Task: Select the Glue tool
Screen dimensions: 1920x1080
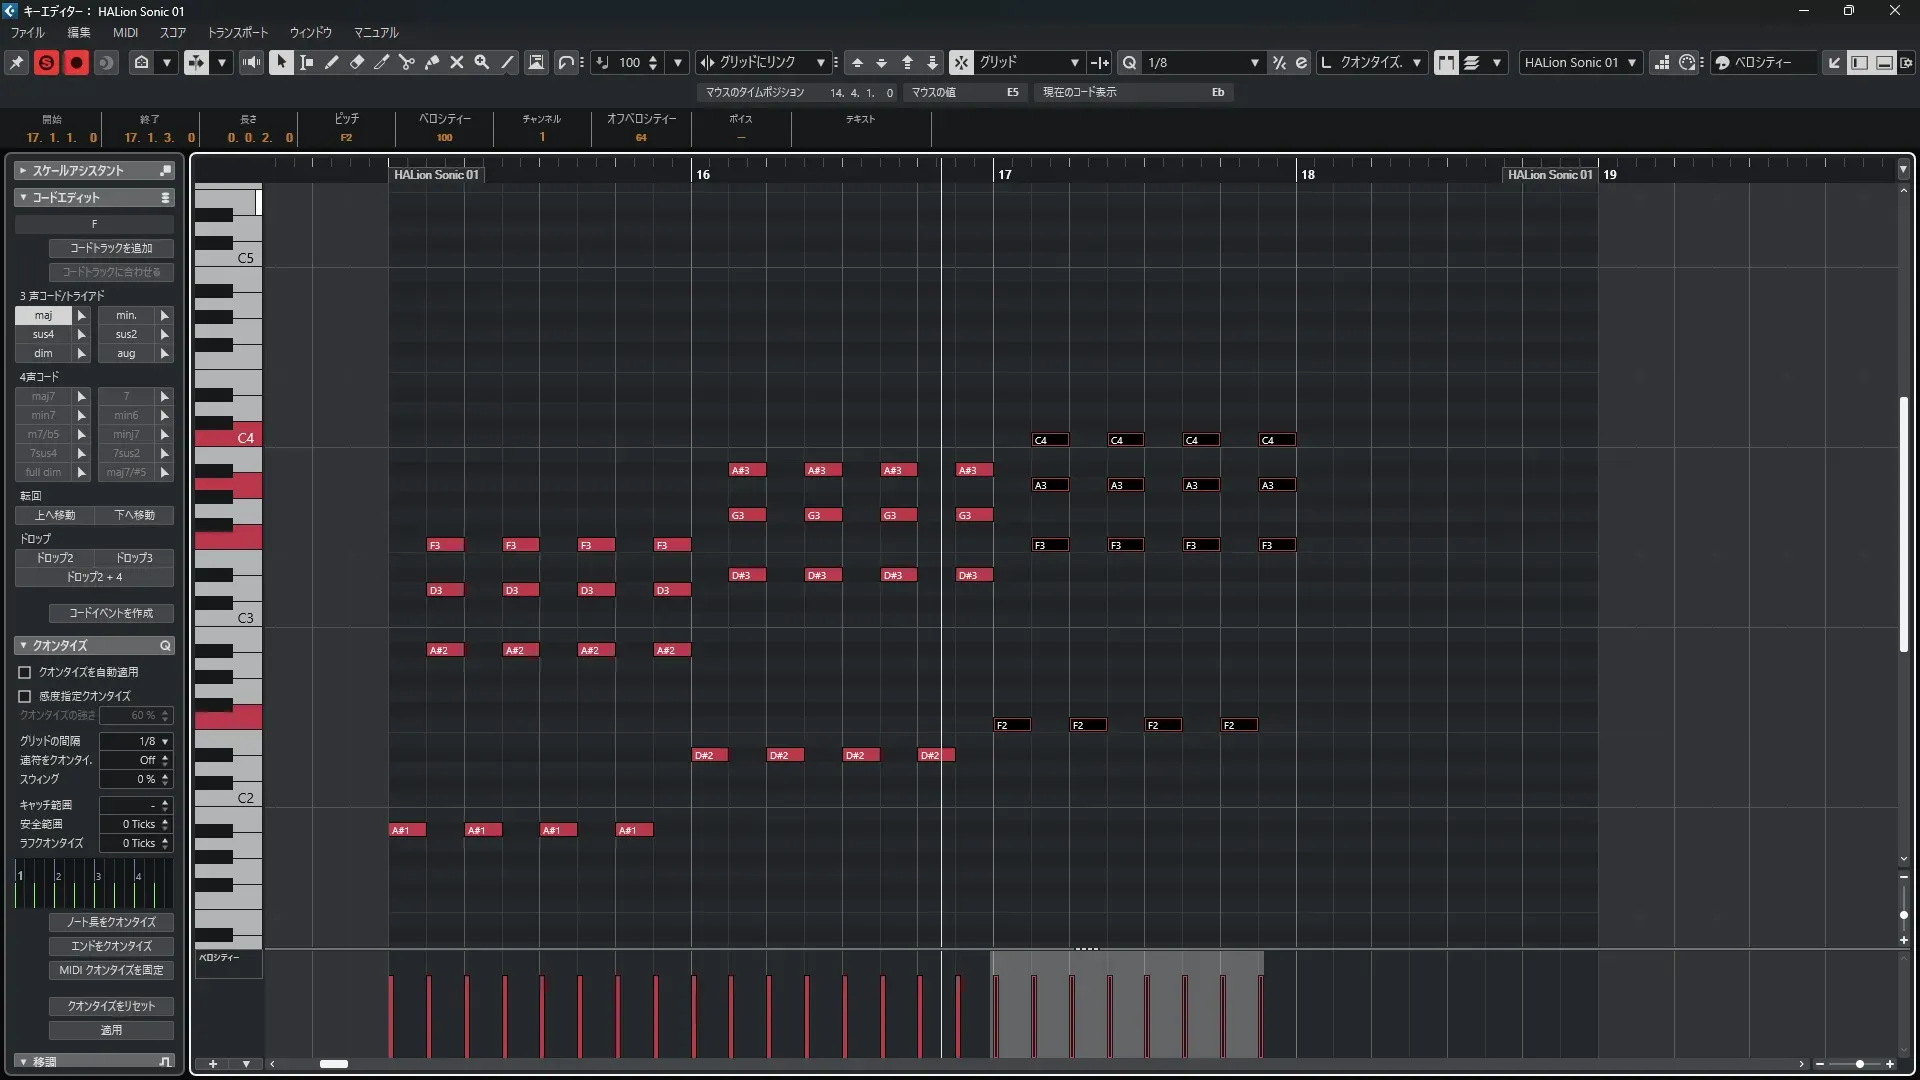Action: [432, 62]
